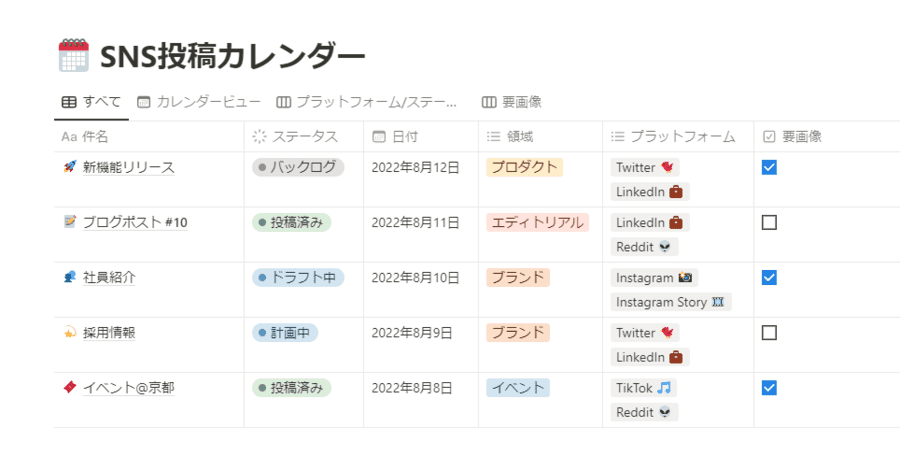This screenshot has width=900, height=456.
Task: Open ブランド tag in 社員紹介 row
Action: click(x=518, y=277)
